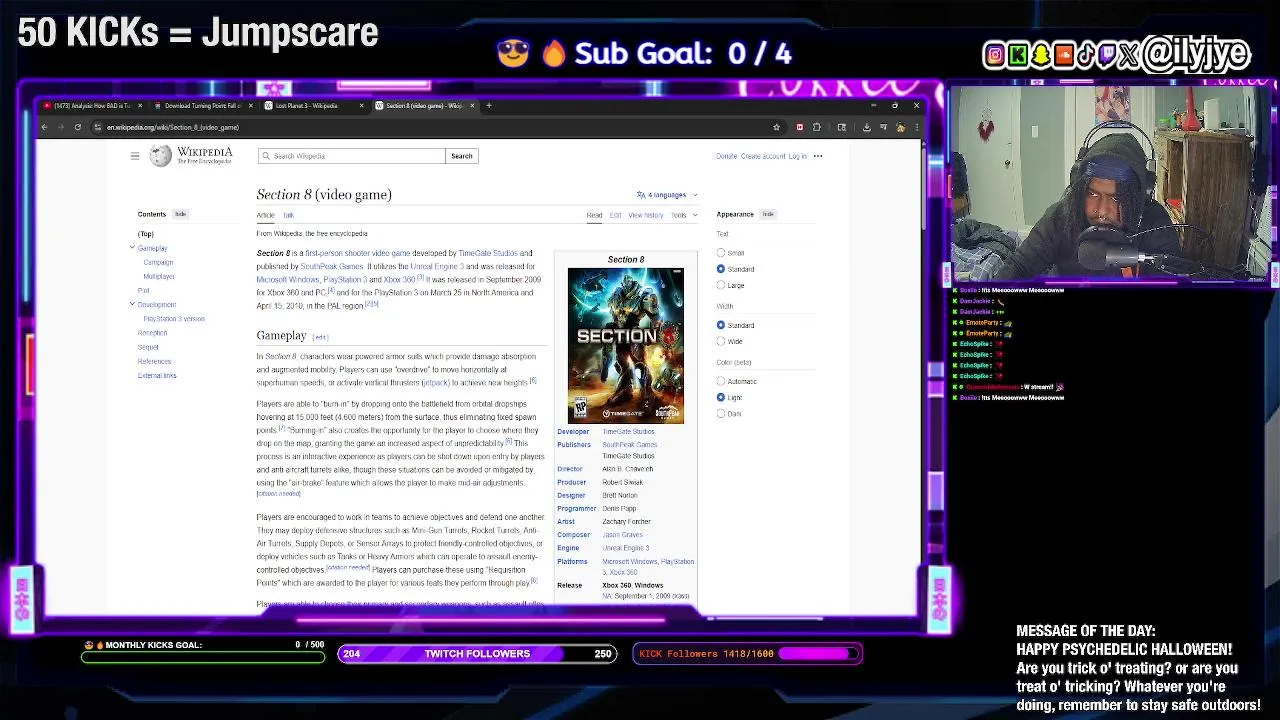
Task: Select Small text size
Action: [x=721, y=253]
